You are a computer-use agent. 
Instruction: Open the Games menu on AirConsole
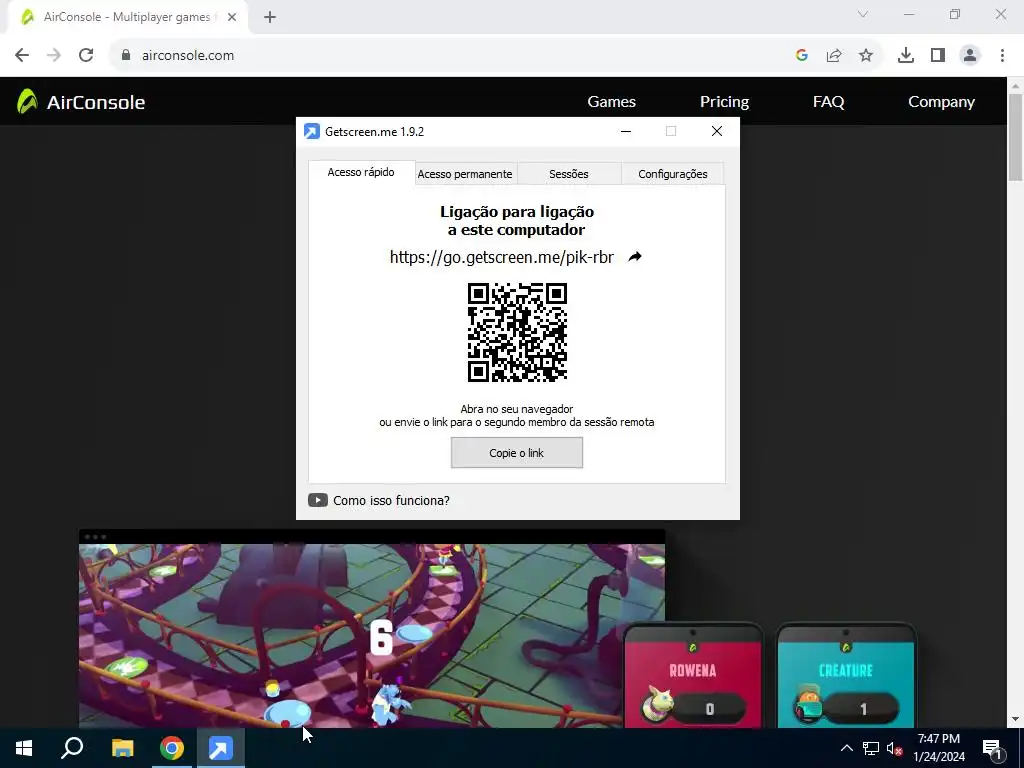click(x=611, y=102)
